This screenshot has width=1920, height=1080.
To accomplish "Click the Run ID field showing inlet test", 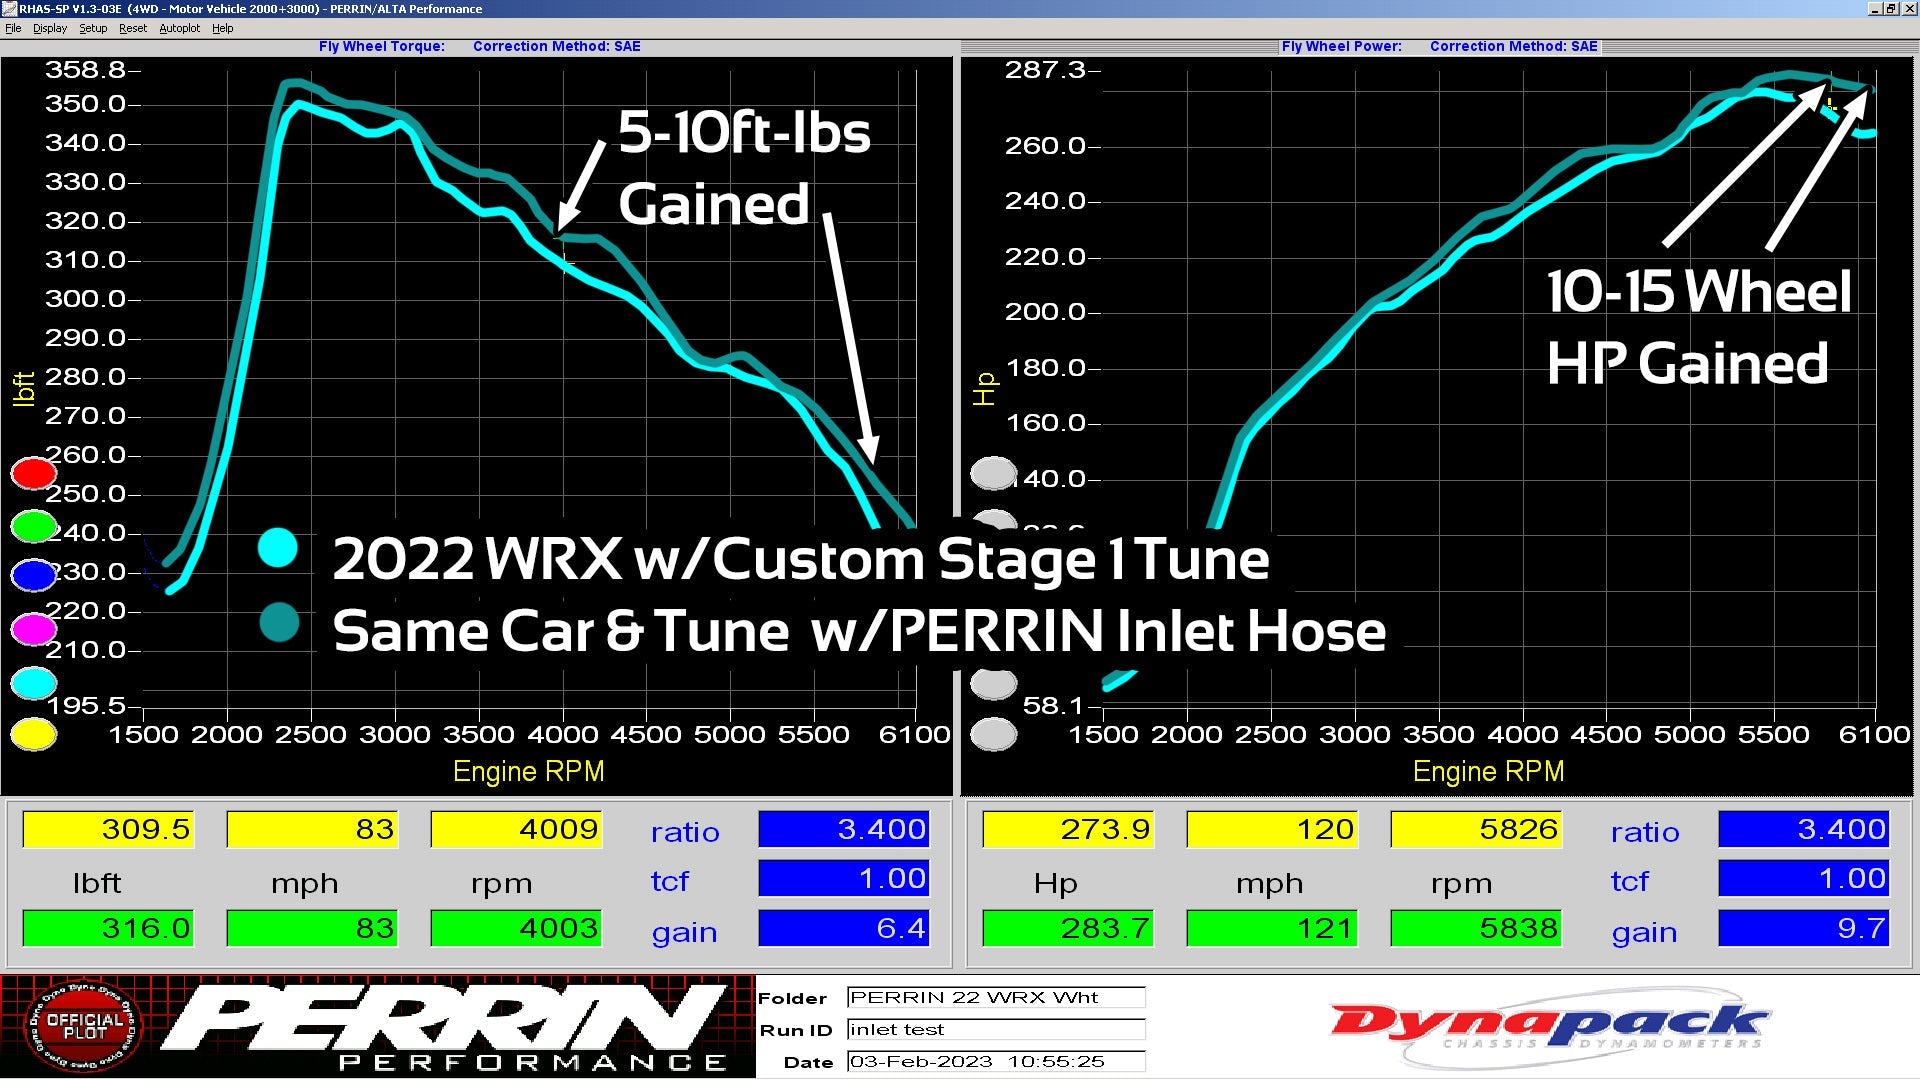I will [995, 1029].
